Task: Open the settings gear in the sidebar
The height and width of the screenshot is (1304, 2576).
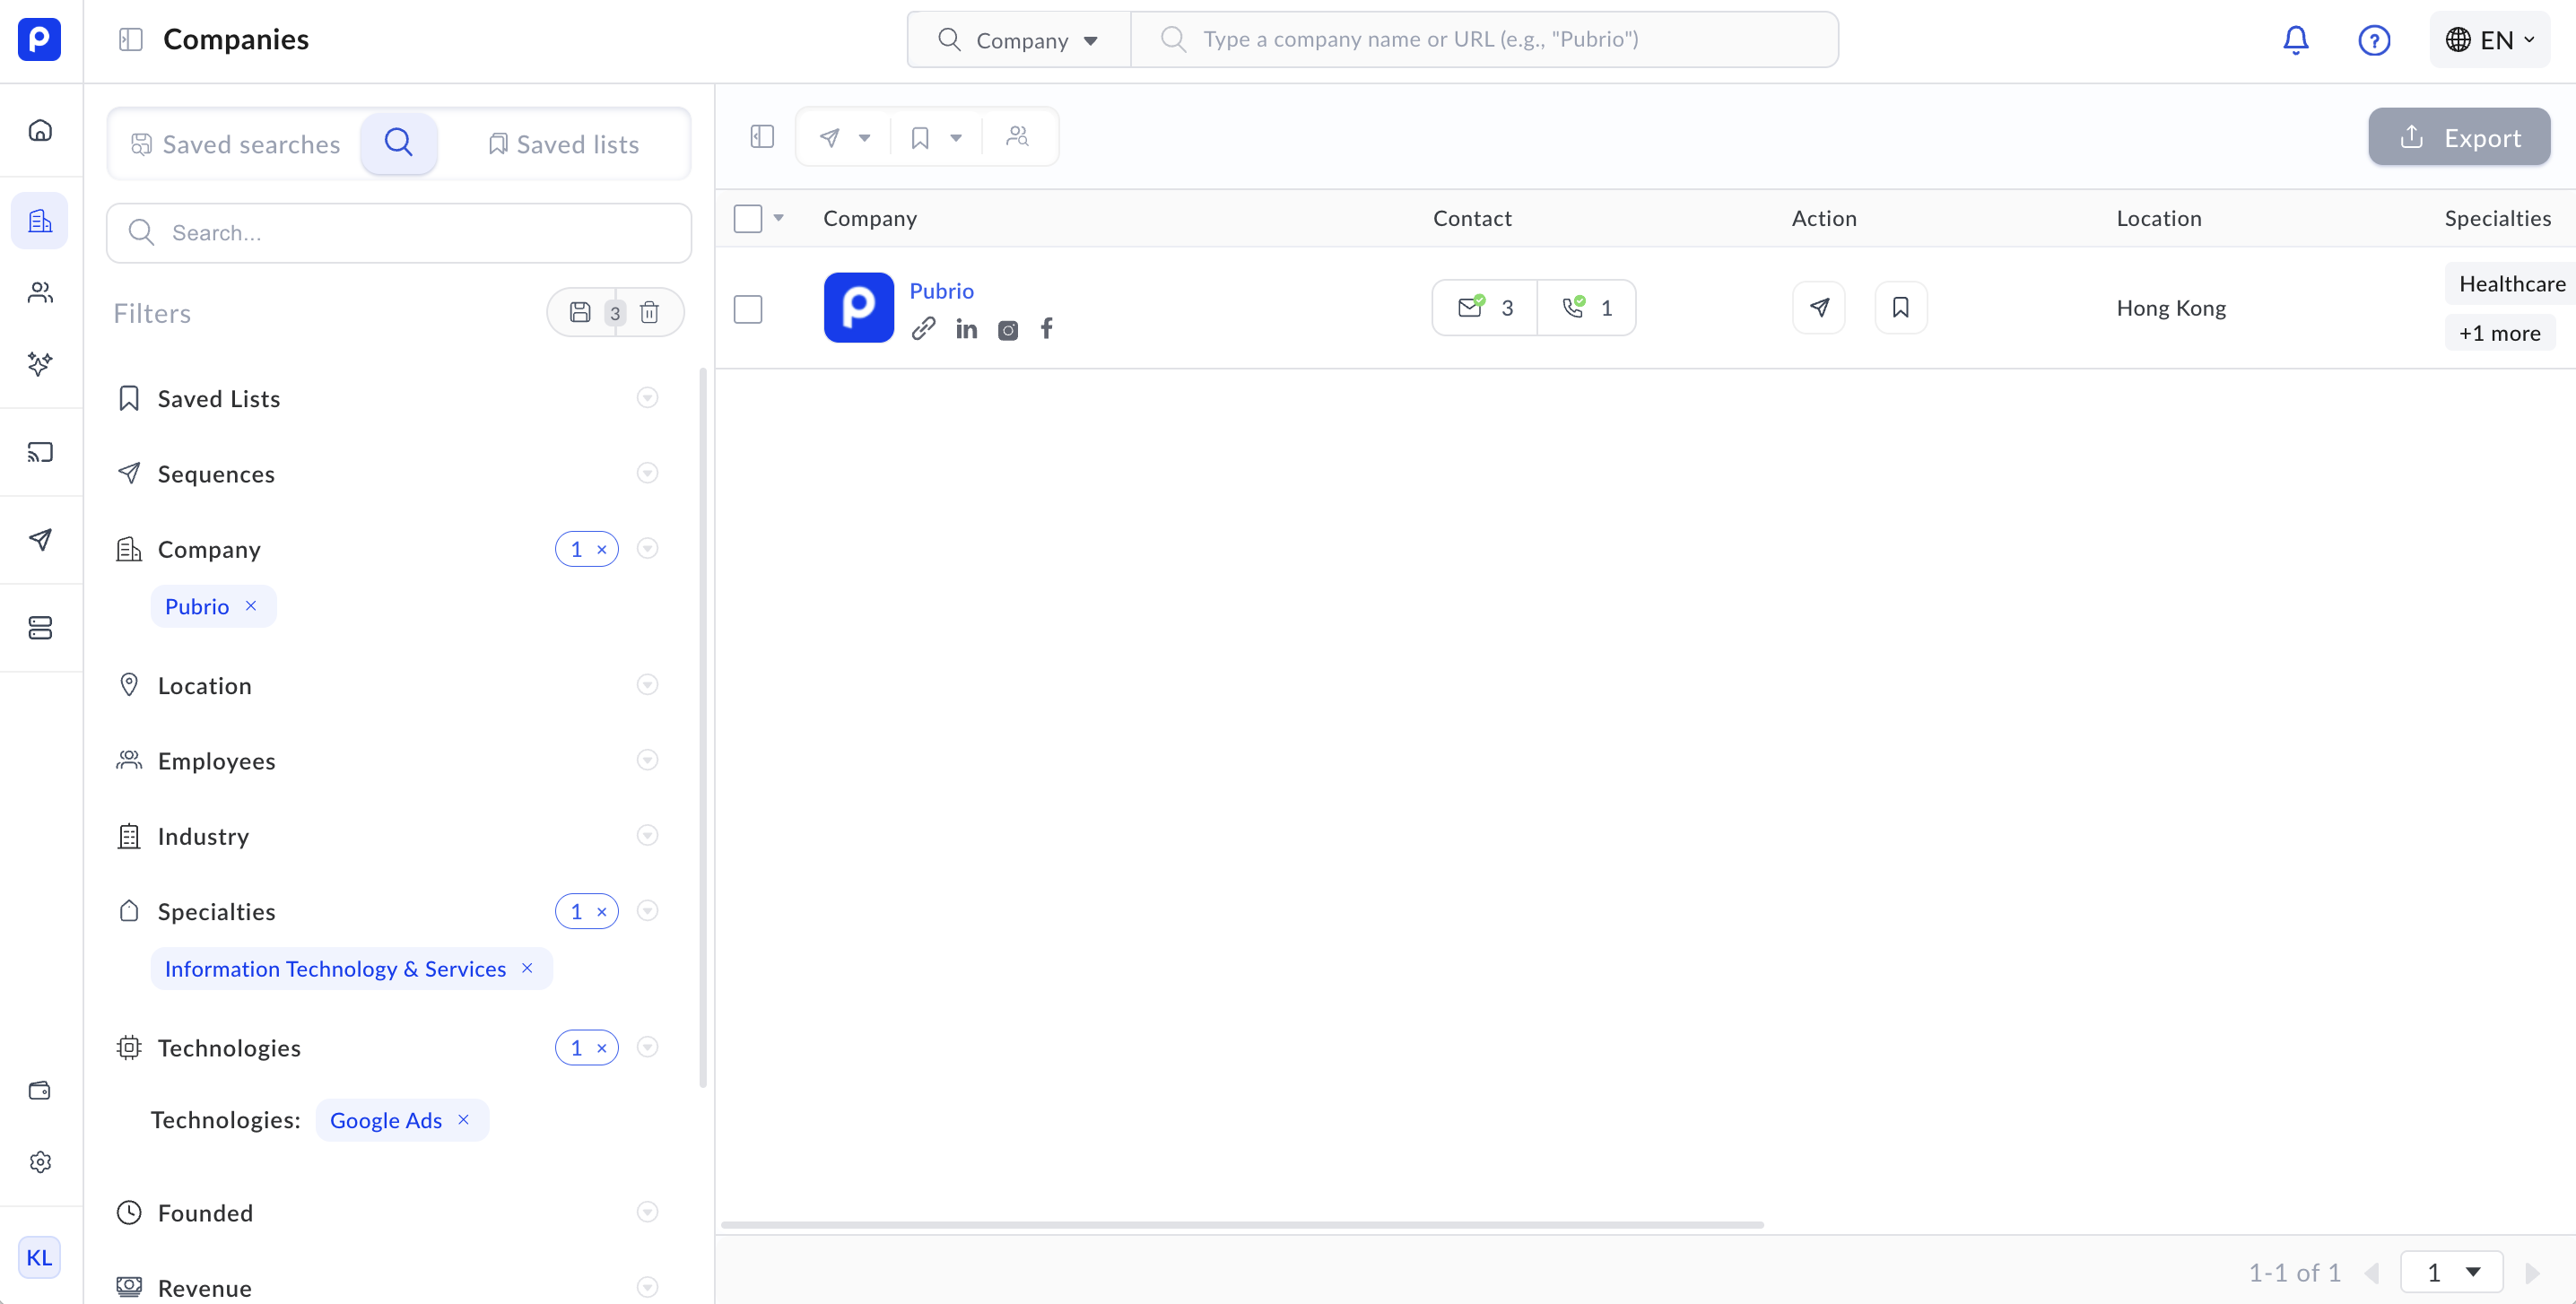Action: pyautogui.click(x=40, y=1162)
